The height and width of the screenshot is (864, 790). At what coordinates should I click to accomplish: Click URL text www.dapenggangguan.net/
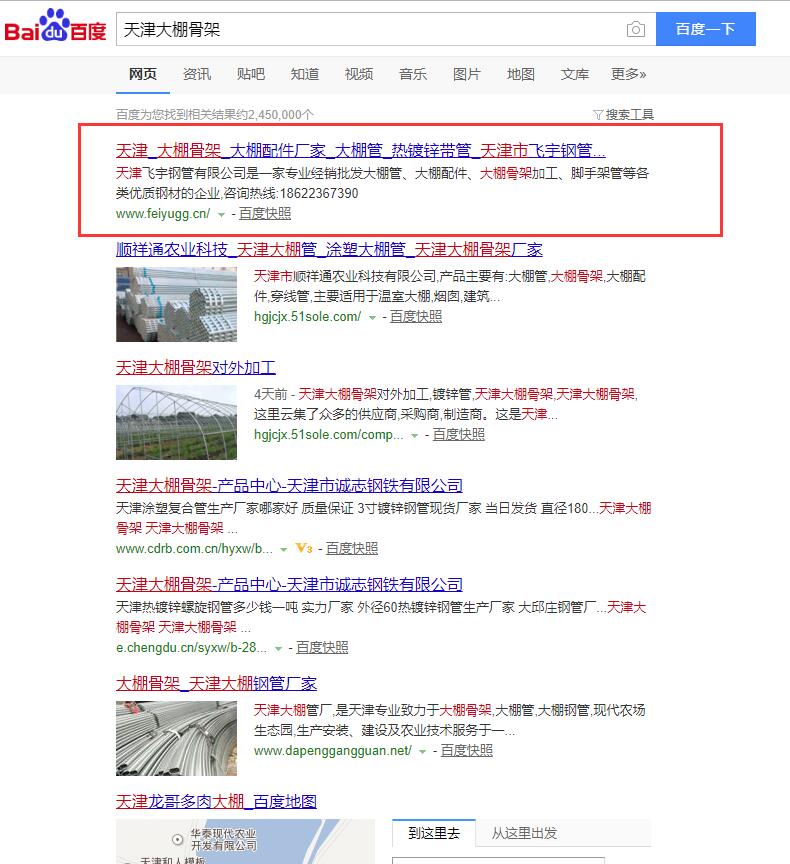[333, 750]
